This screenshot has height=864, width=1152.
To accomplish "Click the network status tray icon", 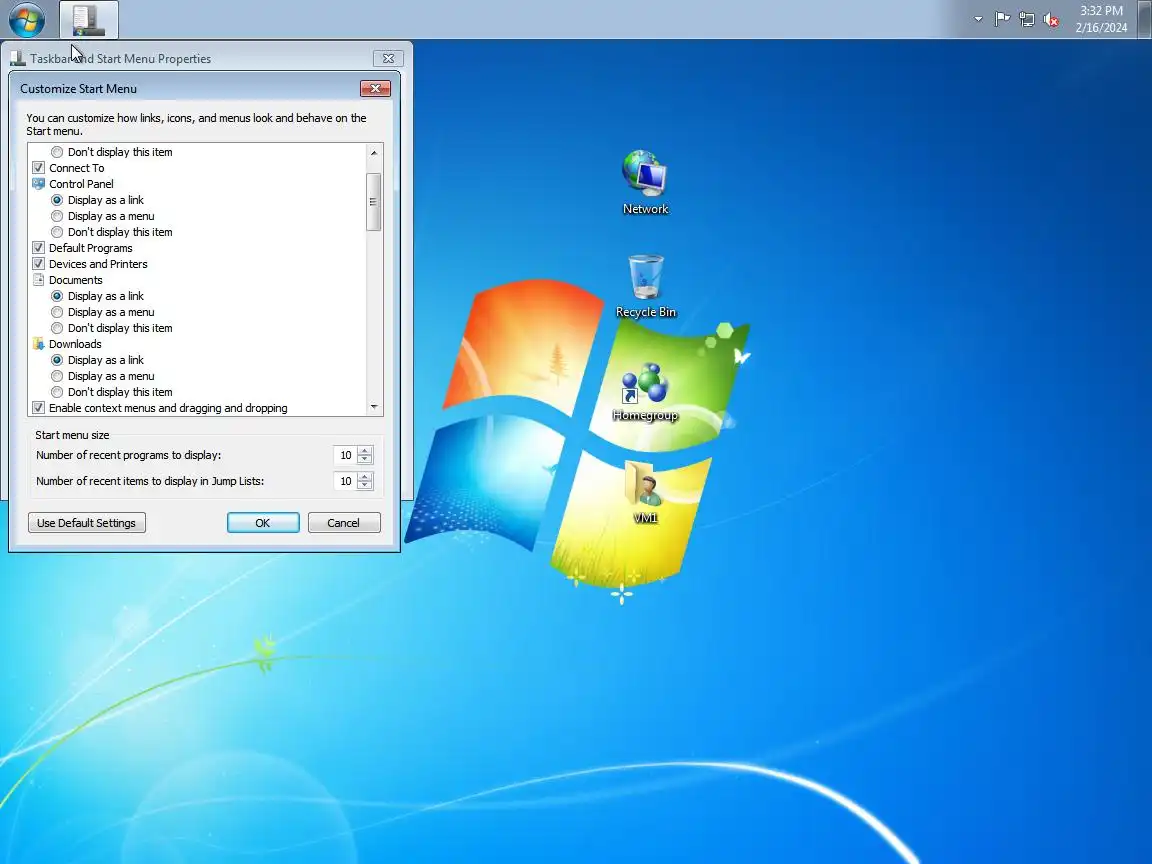I will [x=1026, y=20].
